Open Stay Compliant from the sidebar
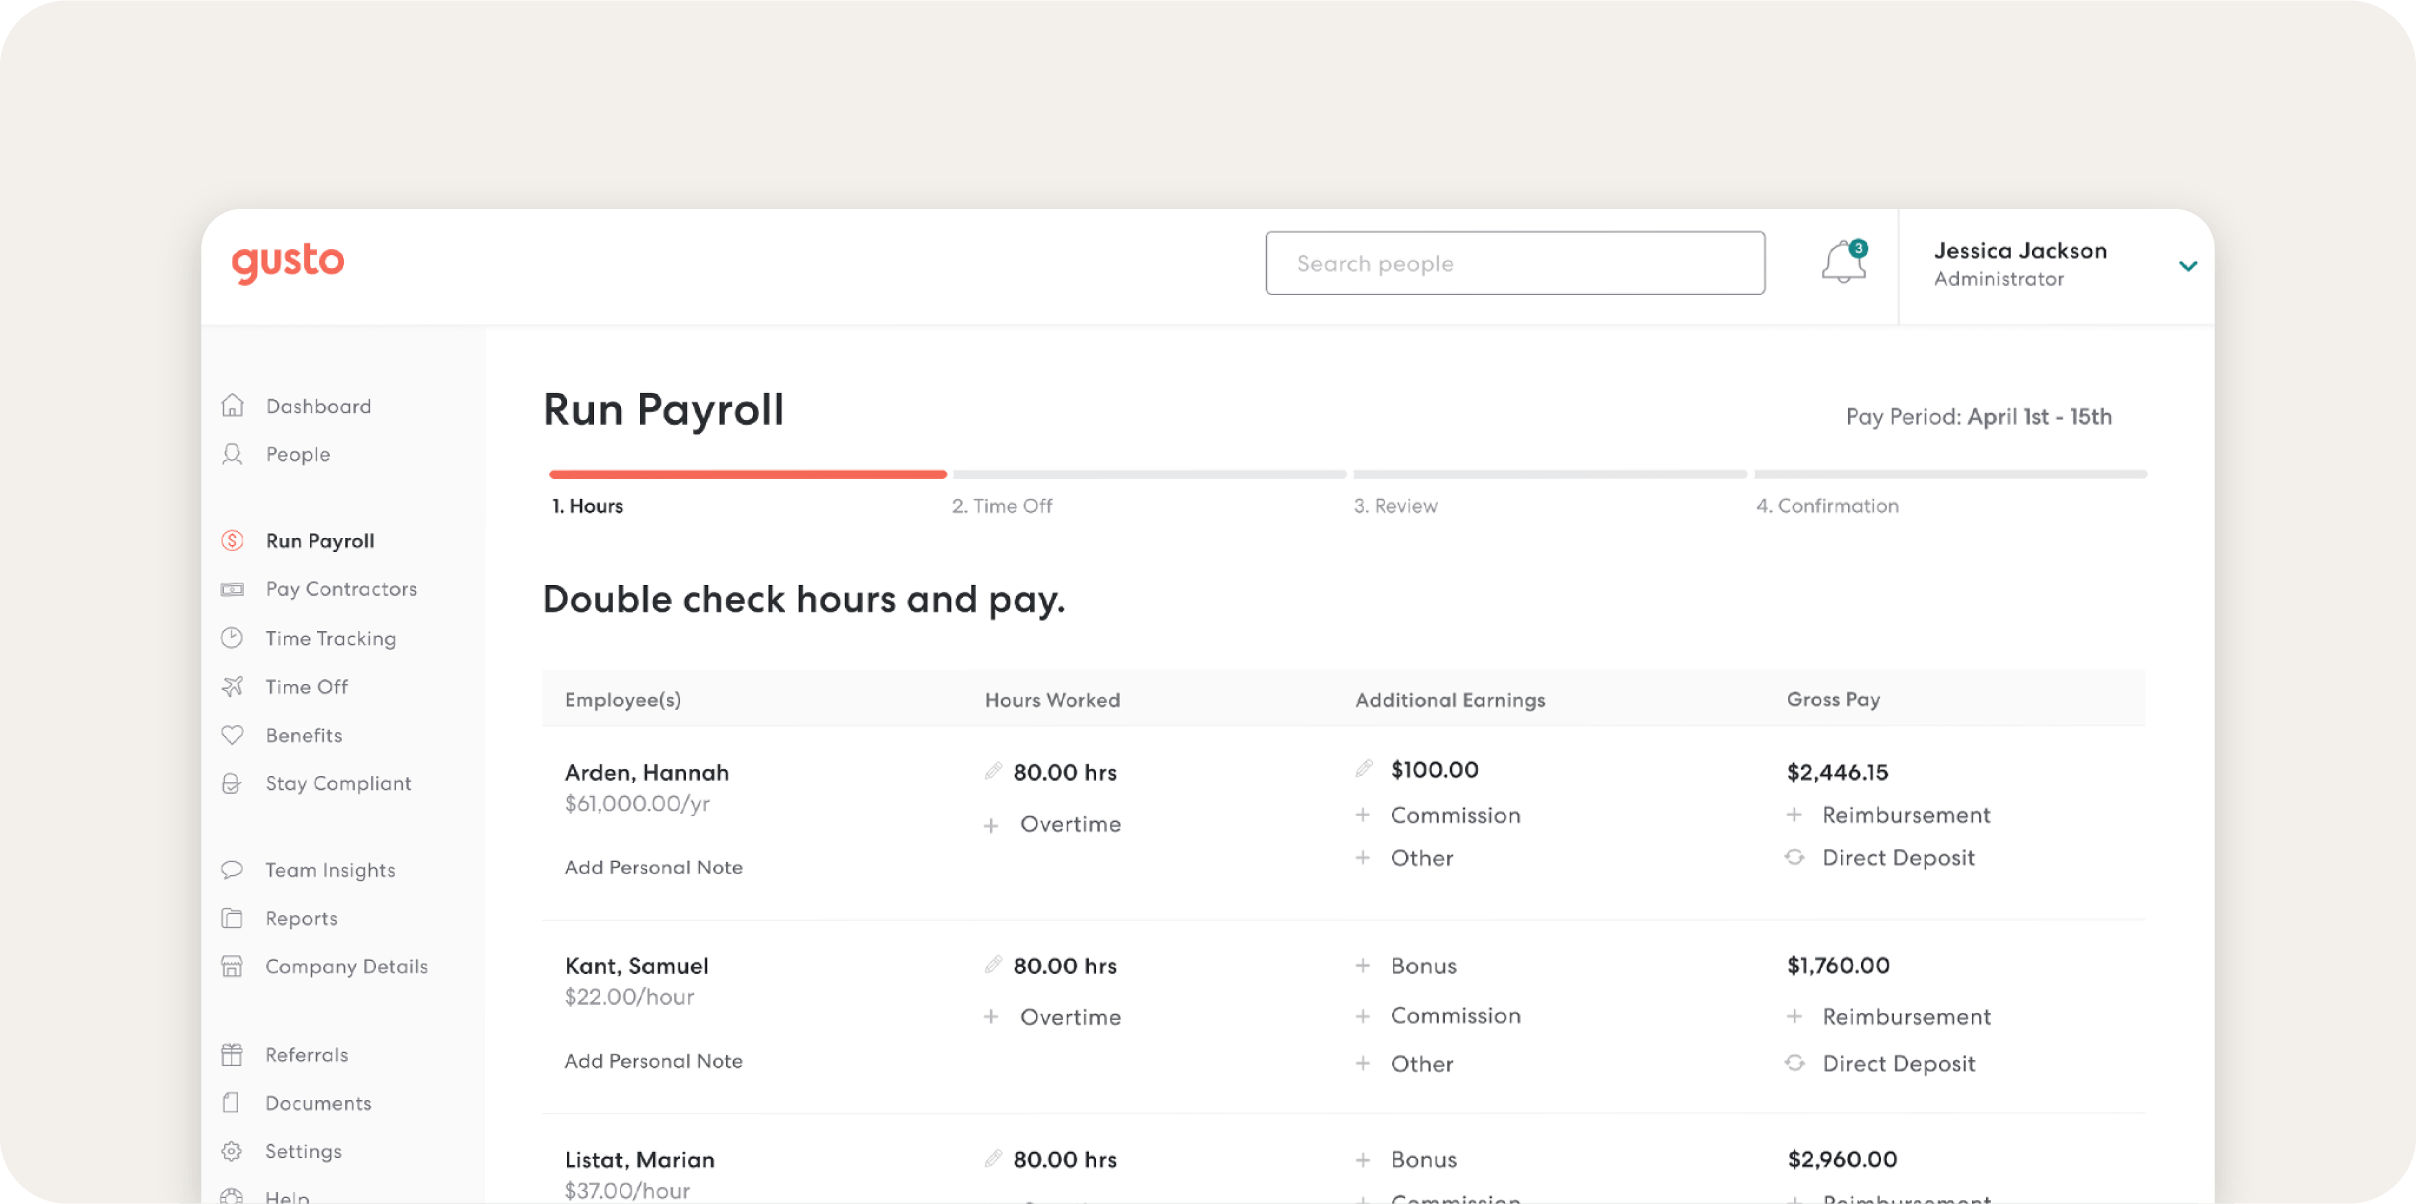Viewport: 2416px width, 1204px height. coord(338,783)
